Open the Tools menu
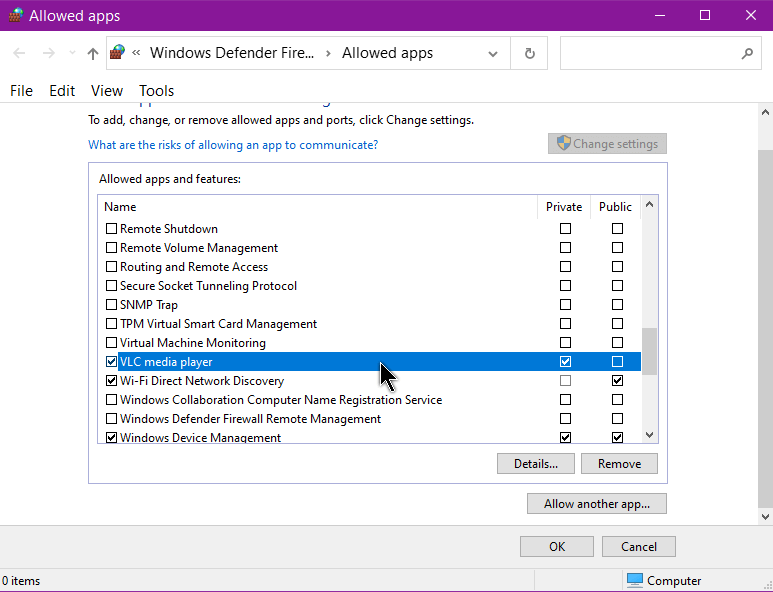773x592 pixels. click(x=156, y=91)
